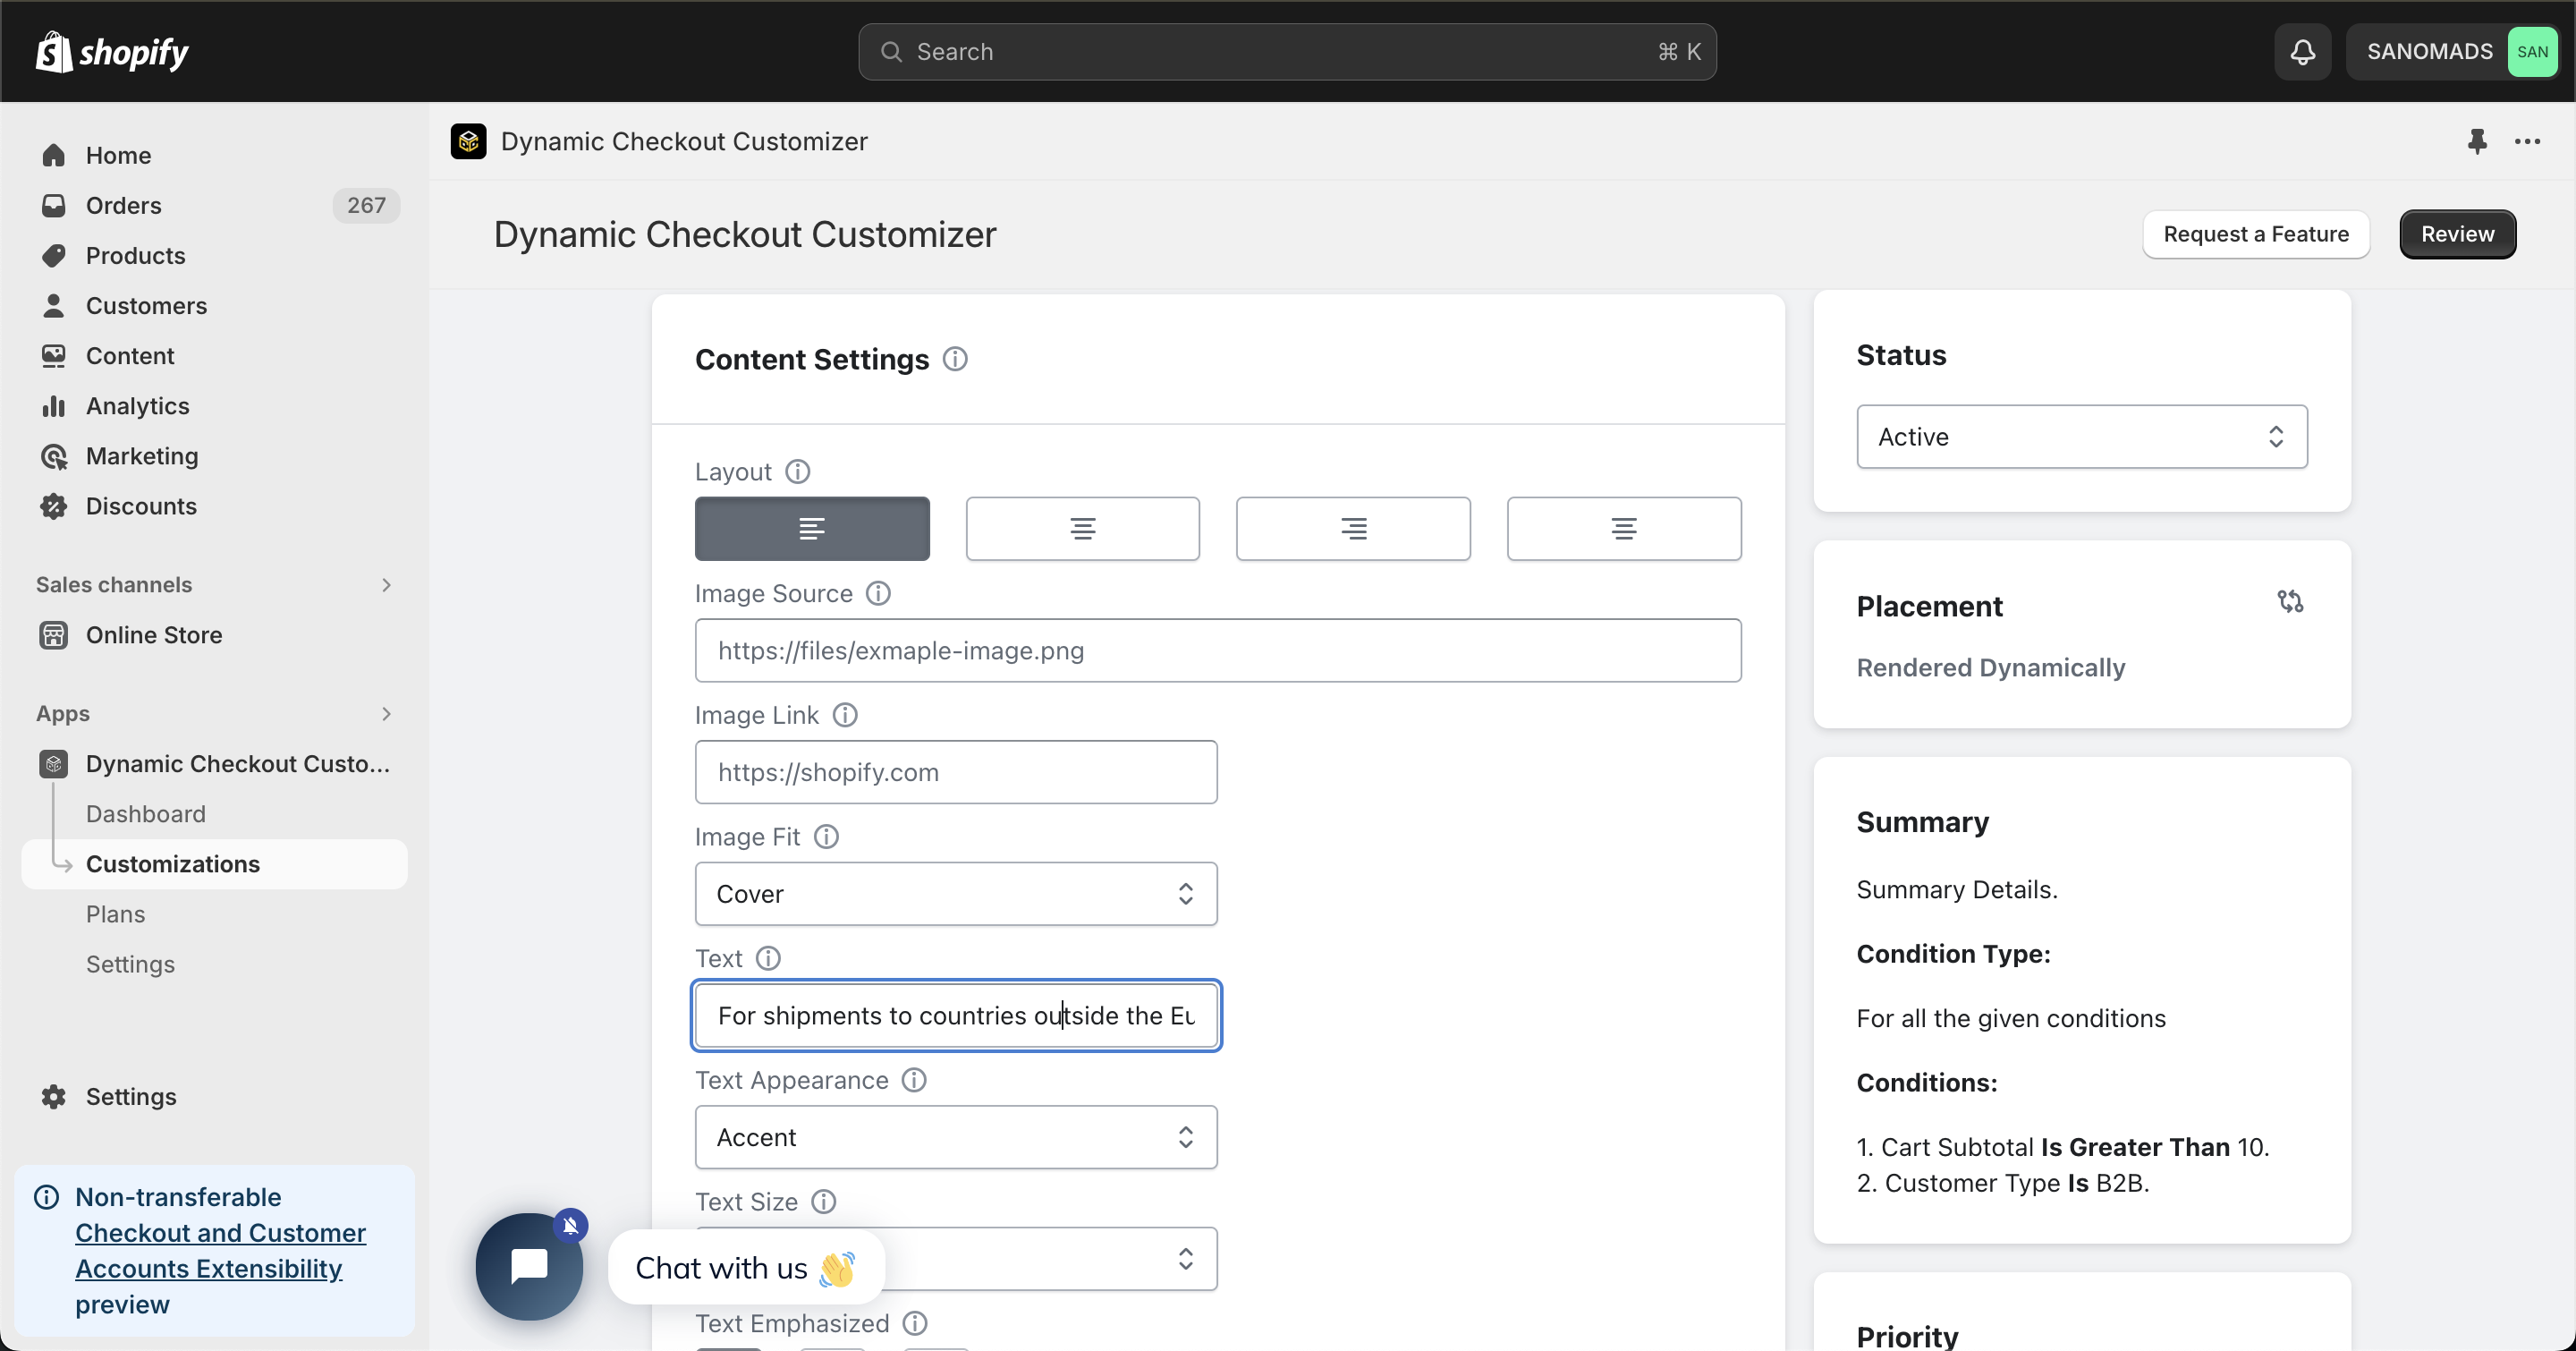This screenshot has height=1351, width=2576.
Task: Open the Text Size dropdown arrows
Action: [x=1185, y=1259]
